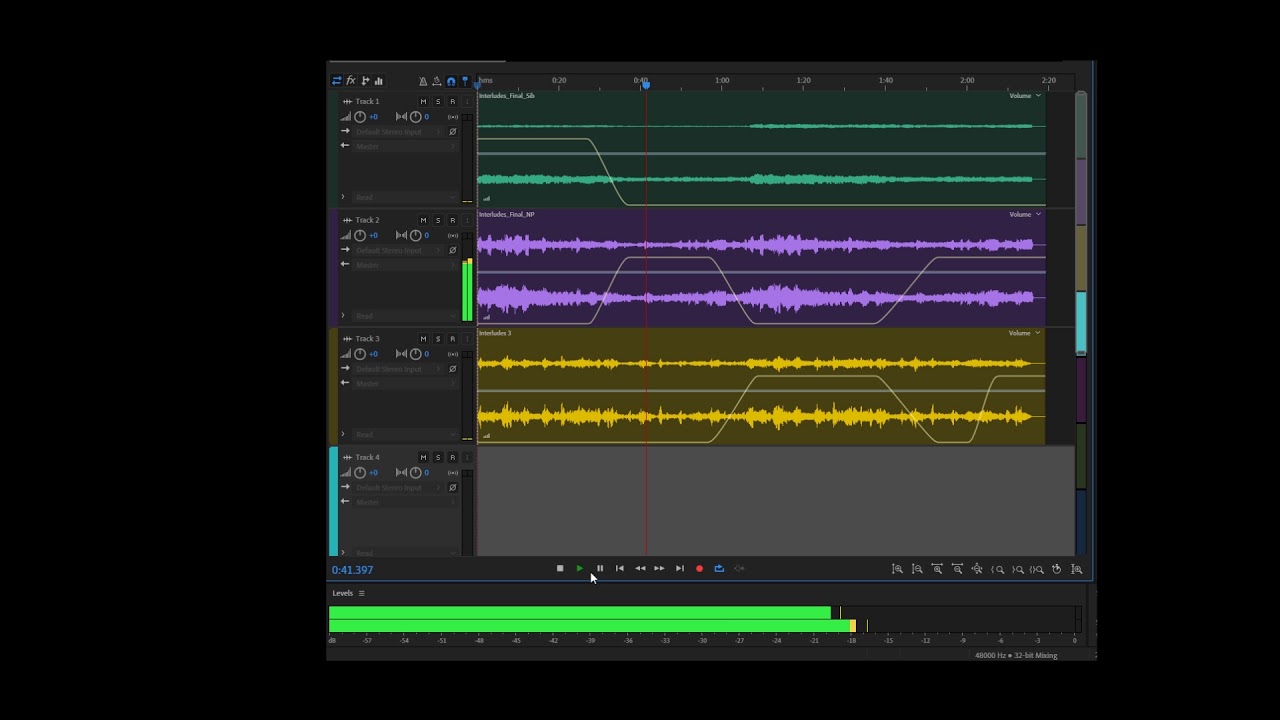Open Track 3 Master output dropdown
The height and width of the screenshot is (720, 1280).
pyautogui.click(x=405, y=383)
